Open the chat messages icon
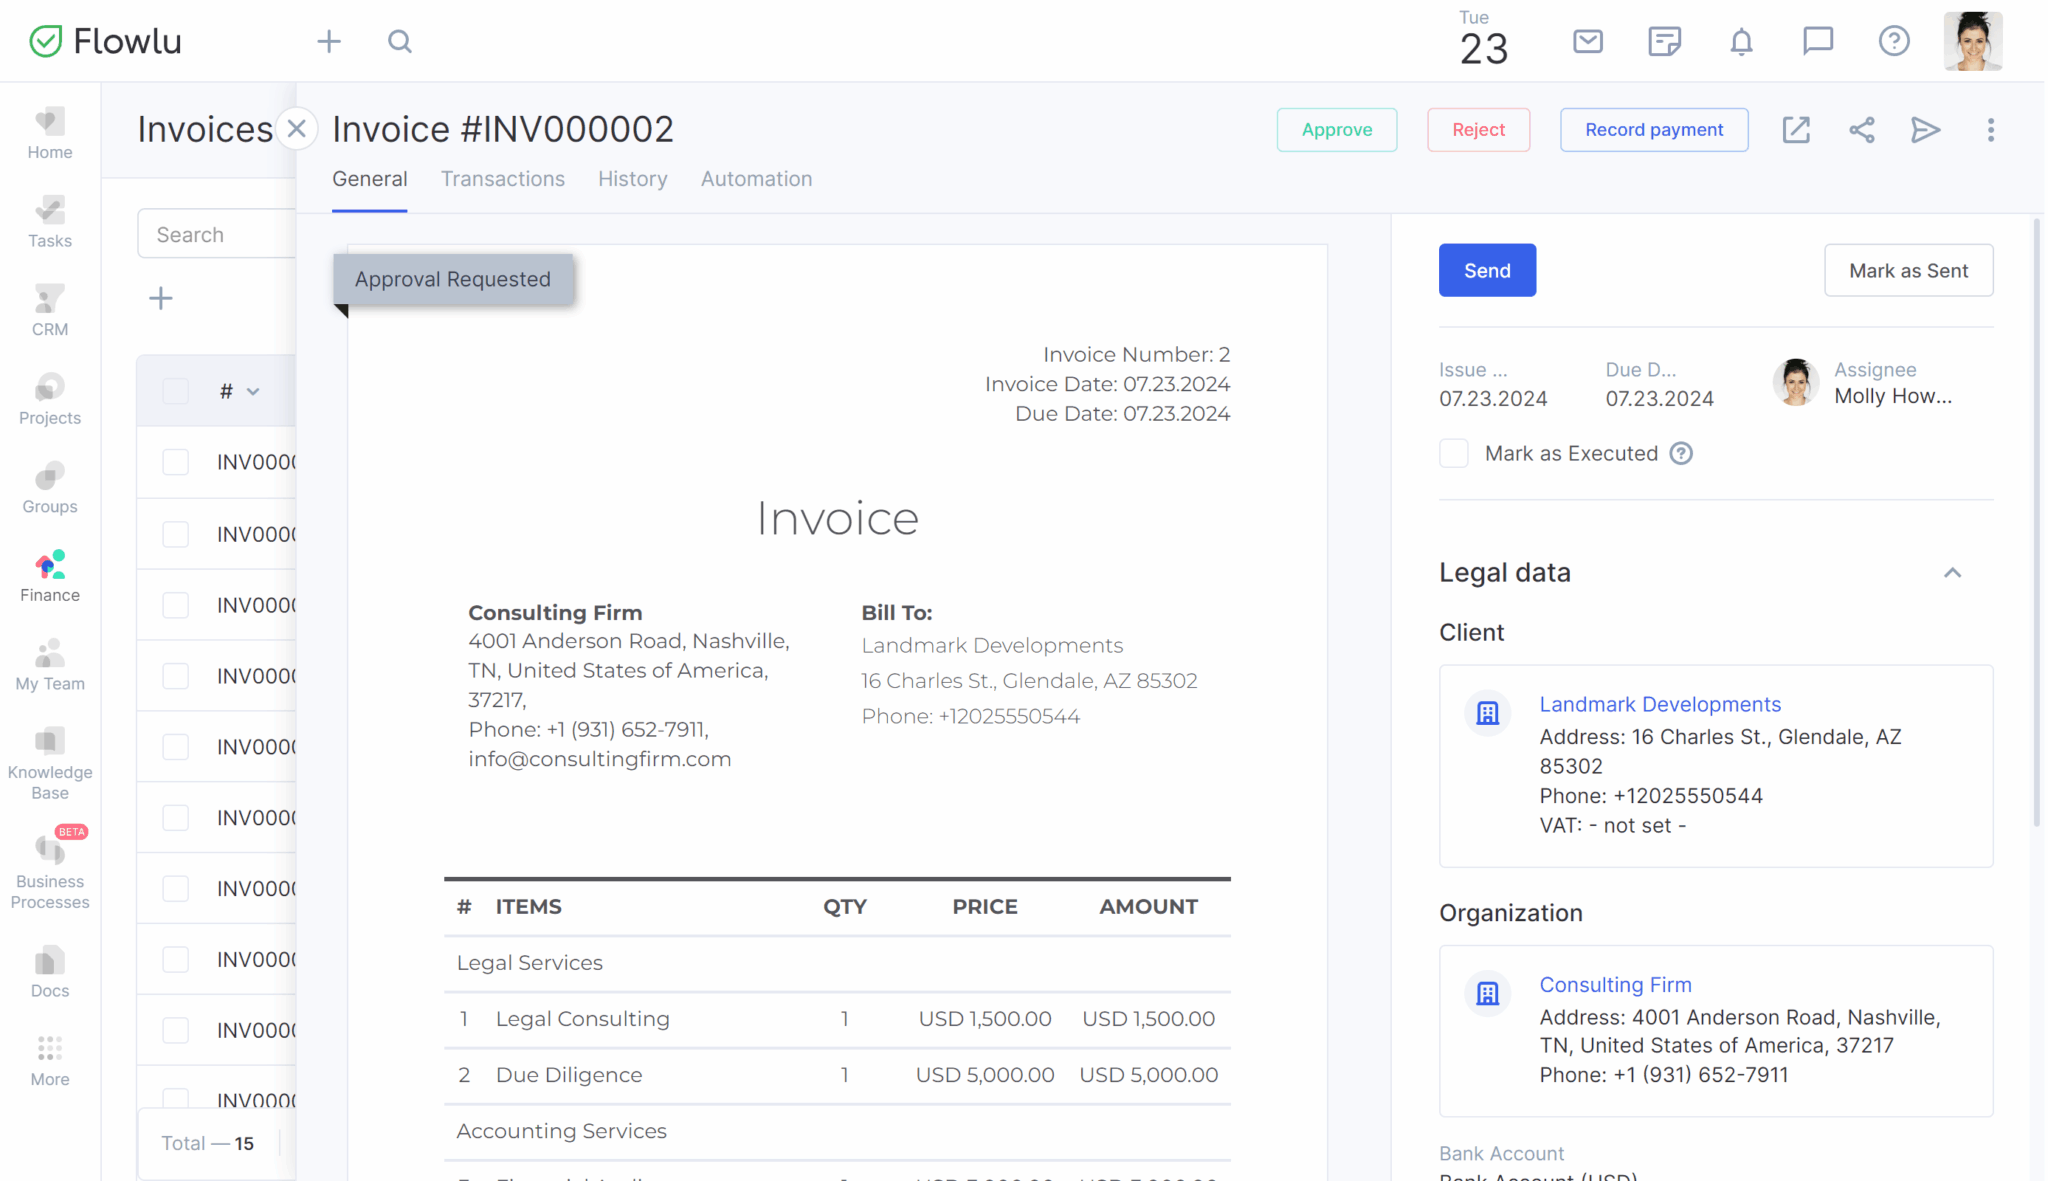 (x=1817, y=41)
